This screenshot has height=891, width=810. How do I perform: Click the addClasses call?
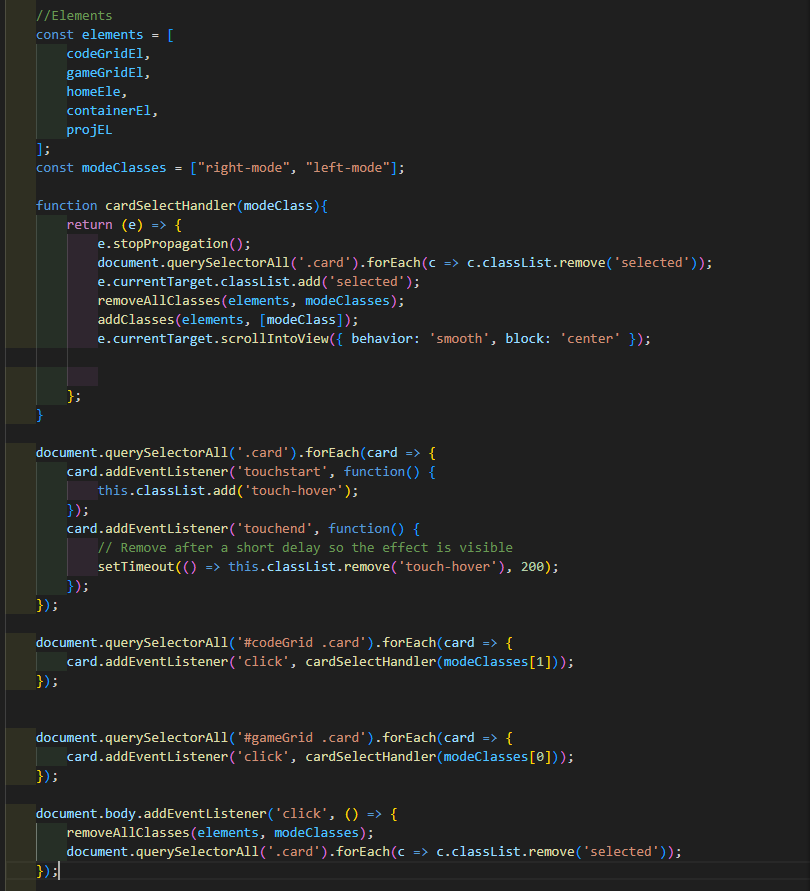point(228,320)
